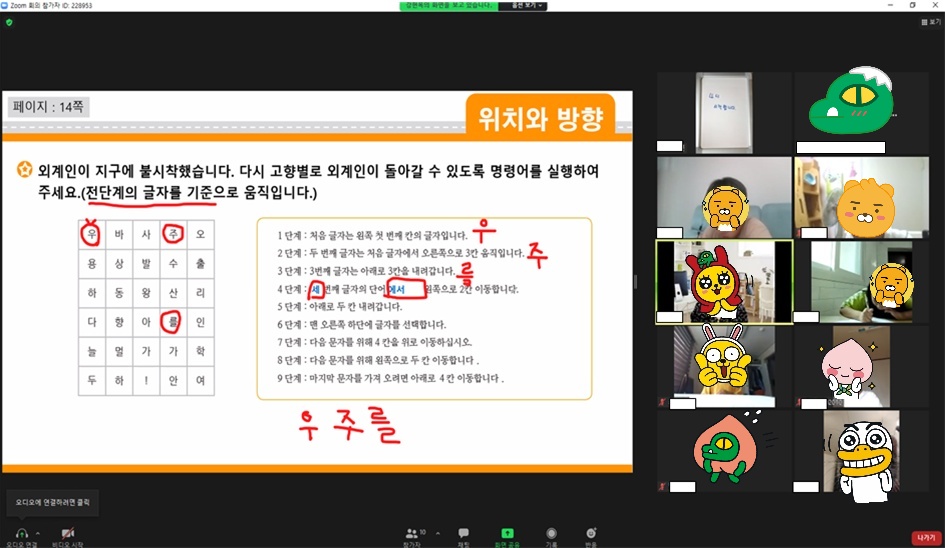The height and width of the screenshot is (548, 945).
Task: Expand the participants options arrow
Action: pyautogui.click(x=438, y=533)
